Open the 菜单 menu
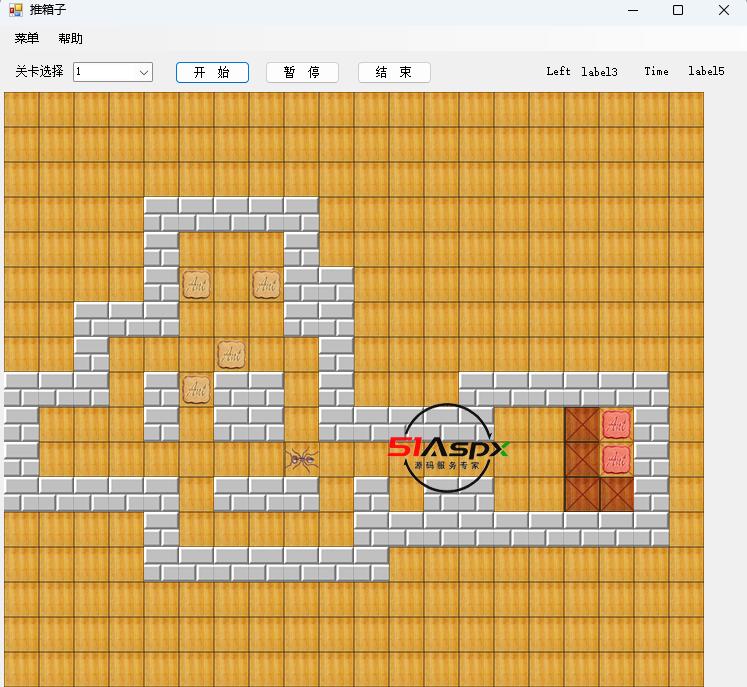747x687 pixels. 27,39
